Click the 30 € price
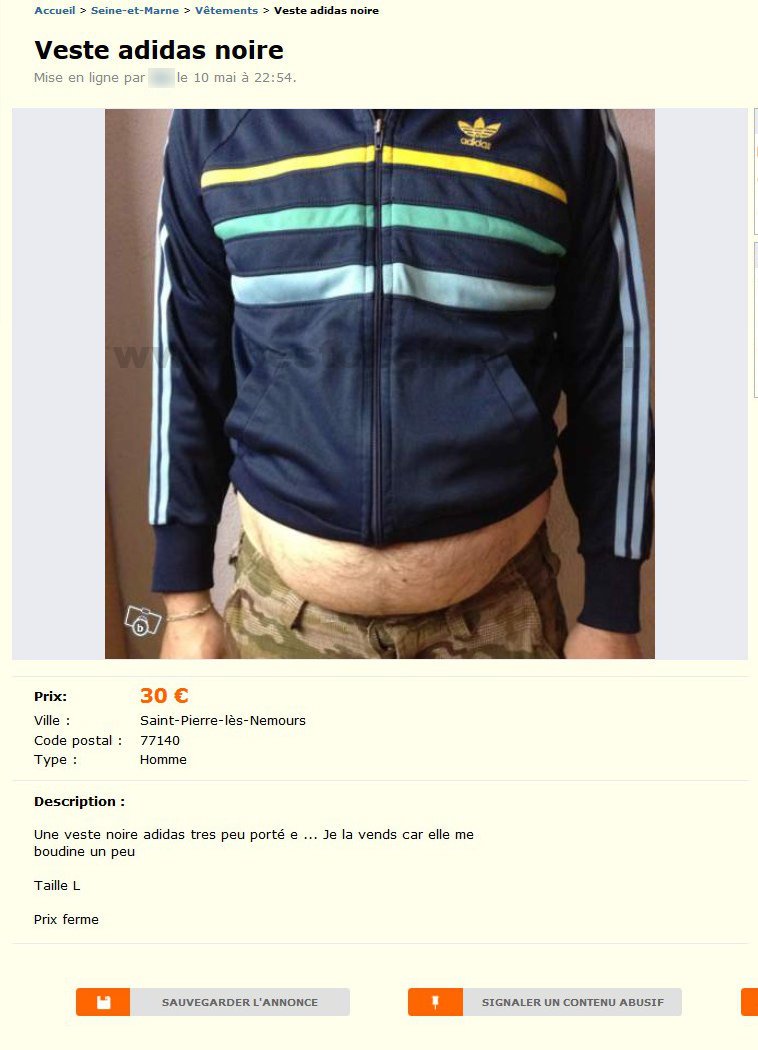 coord(164,696)
